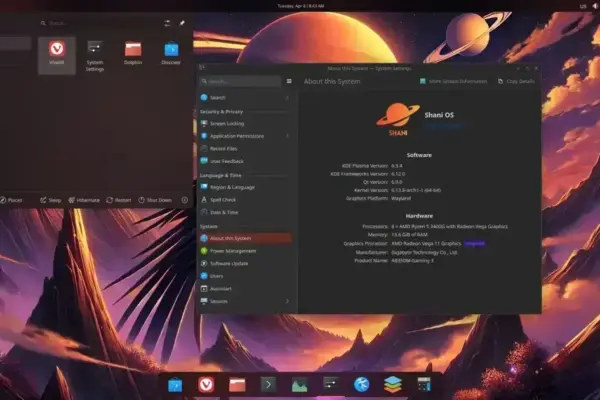Open the blue globe app in dock
The height and width of the screenshot is (400, 600).
tap(362, 385)
